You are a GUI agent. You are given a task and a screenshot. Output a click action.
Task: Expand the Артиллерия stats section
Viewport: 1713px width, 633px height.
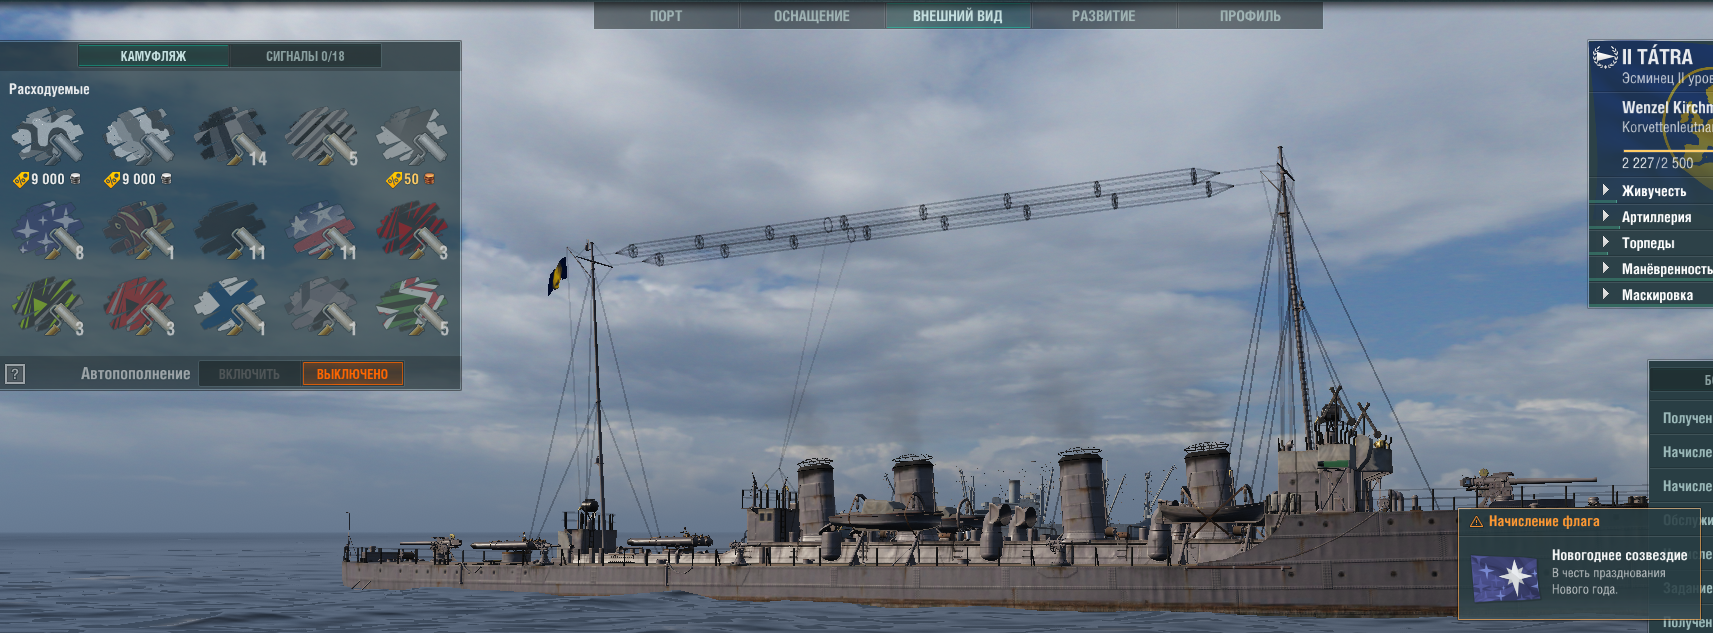(1655, 217)
